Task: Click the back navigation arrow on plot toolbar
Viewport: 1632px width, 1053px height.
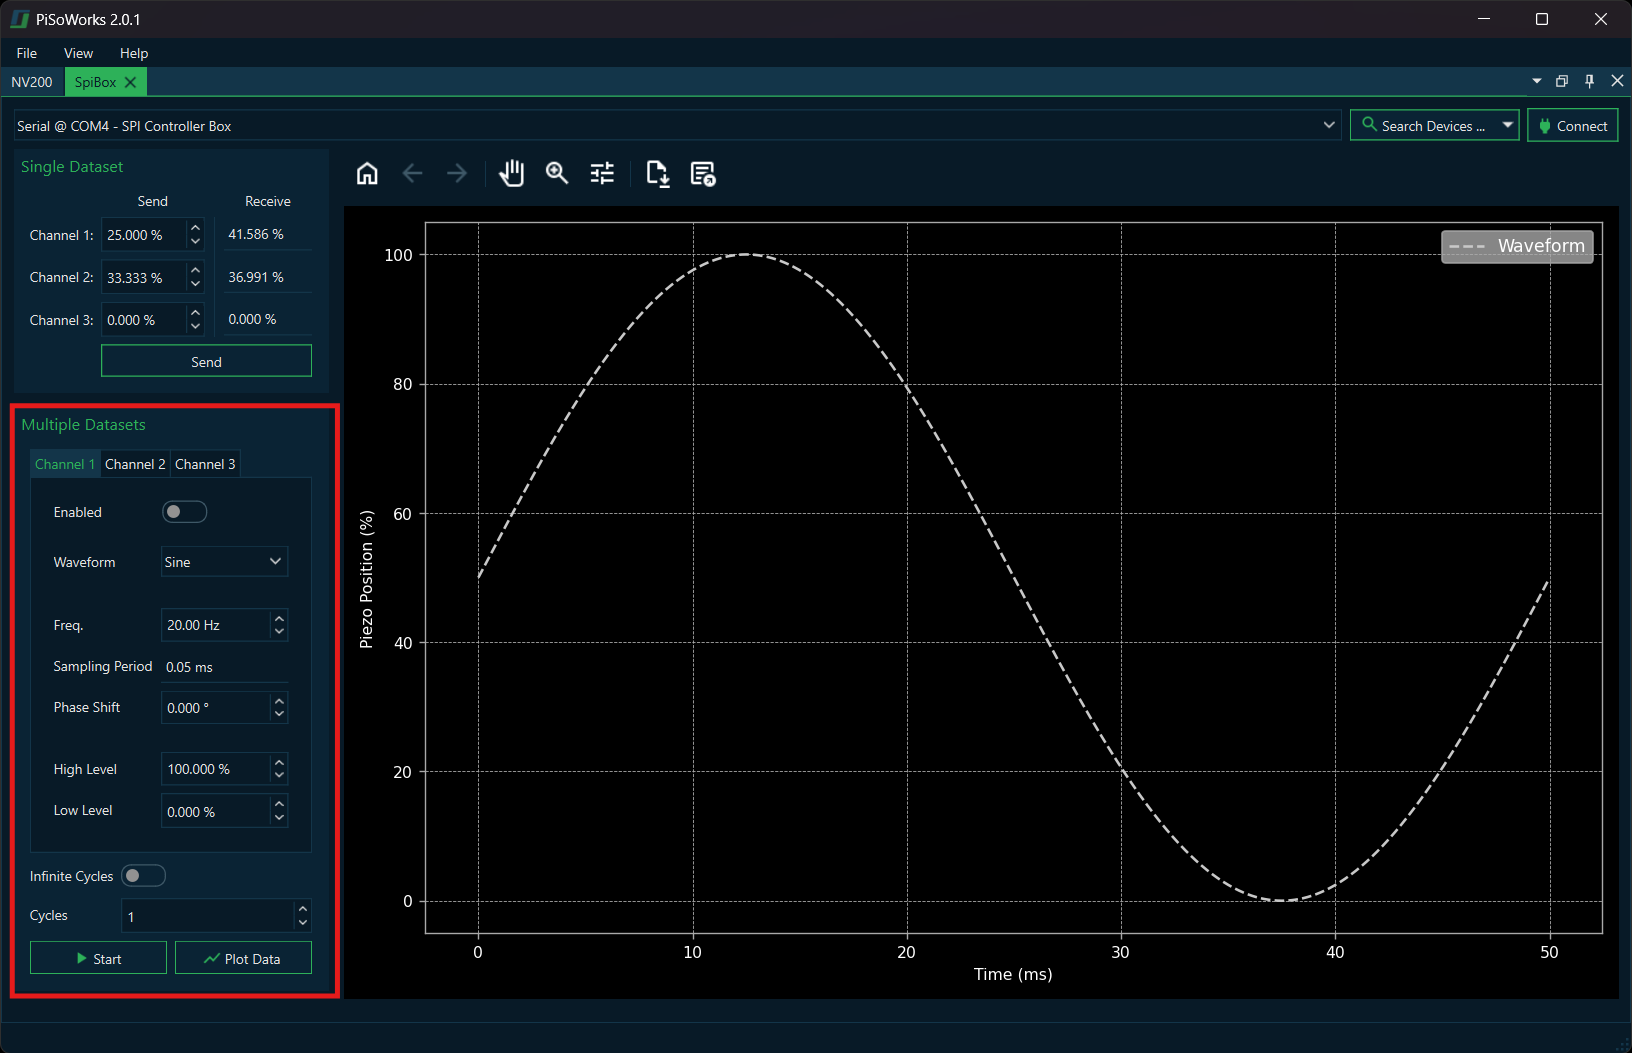Action: (412, 173)
